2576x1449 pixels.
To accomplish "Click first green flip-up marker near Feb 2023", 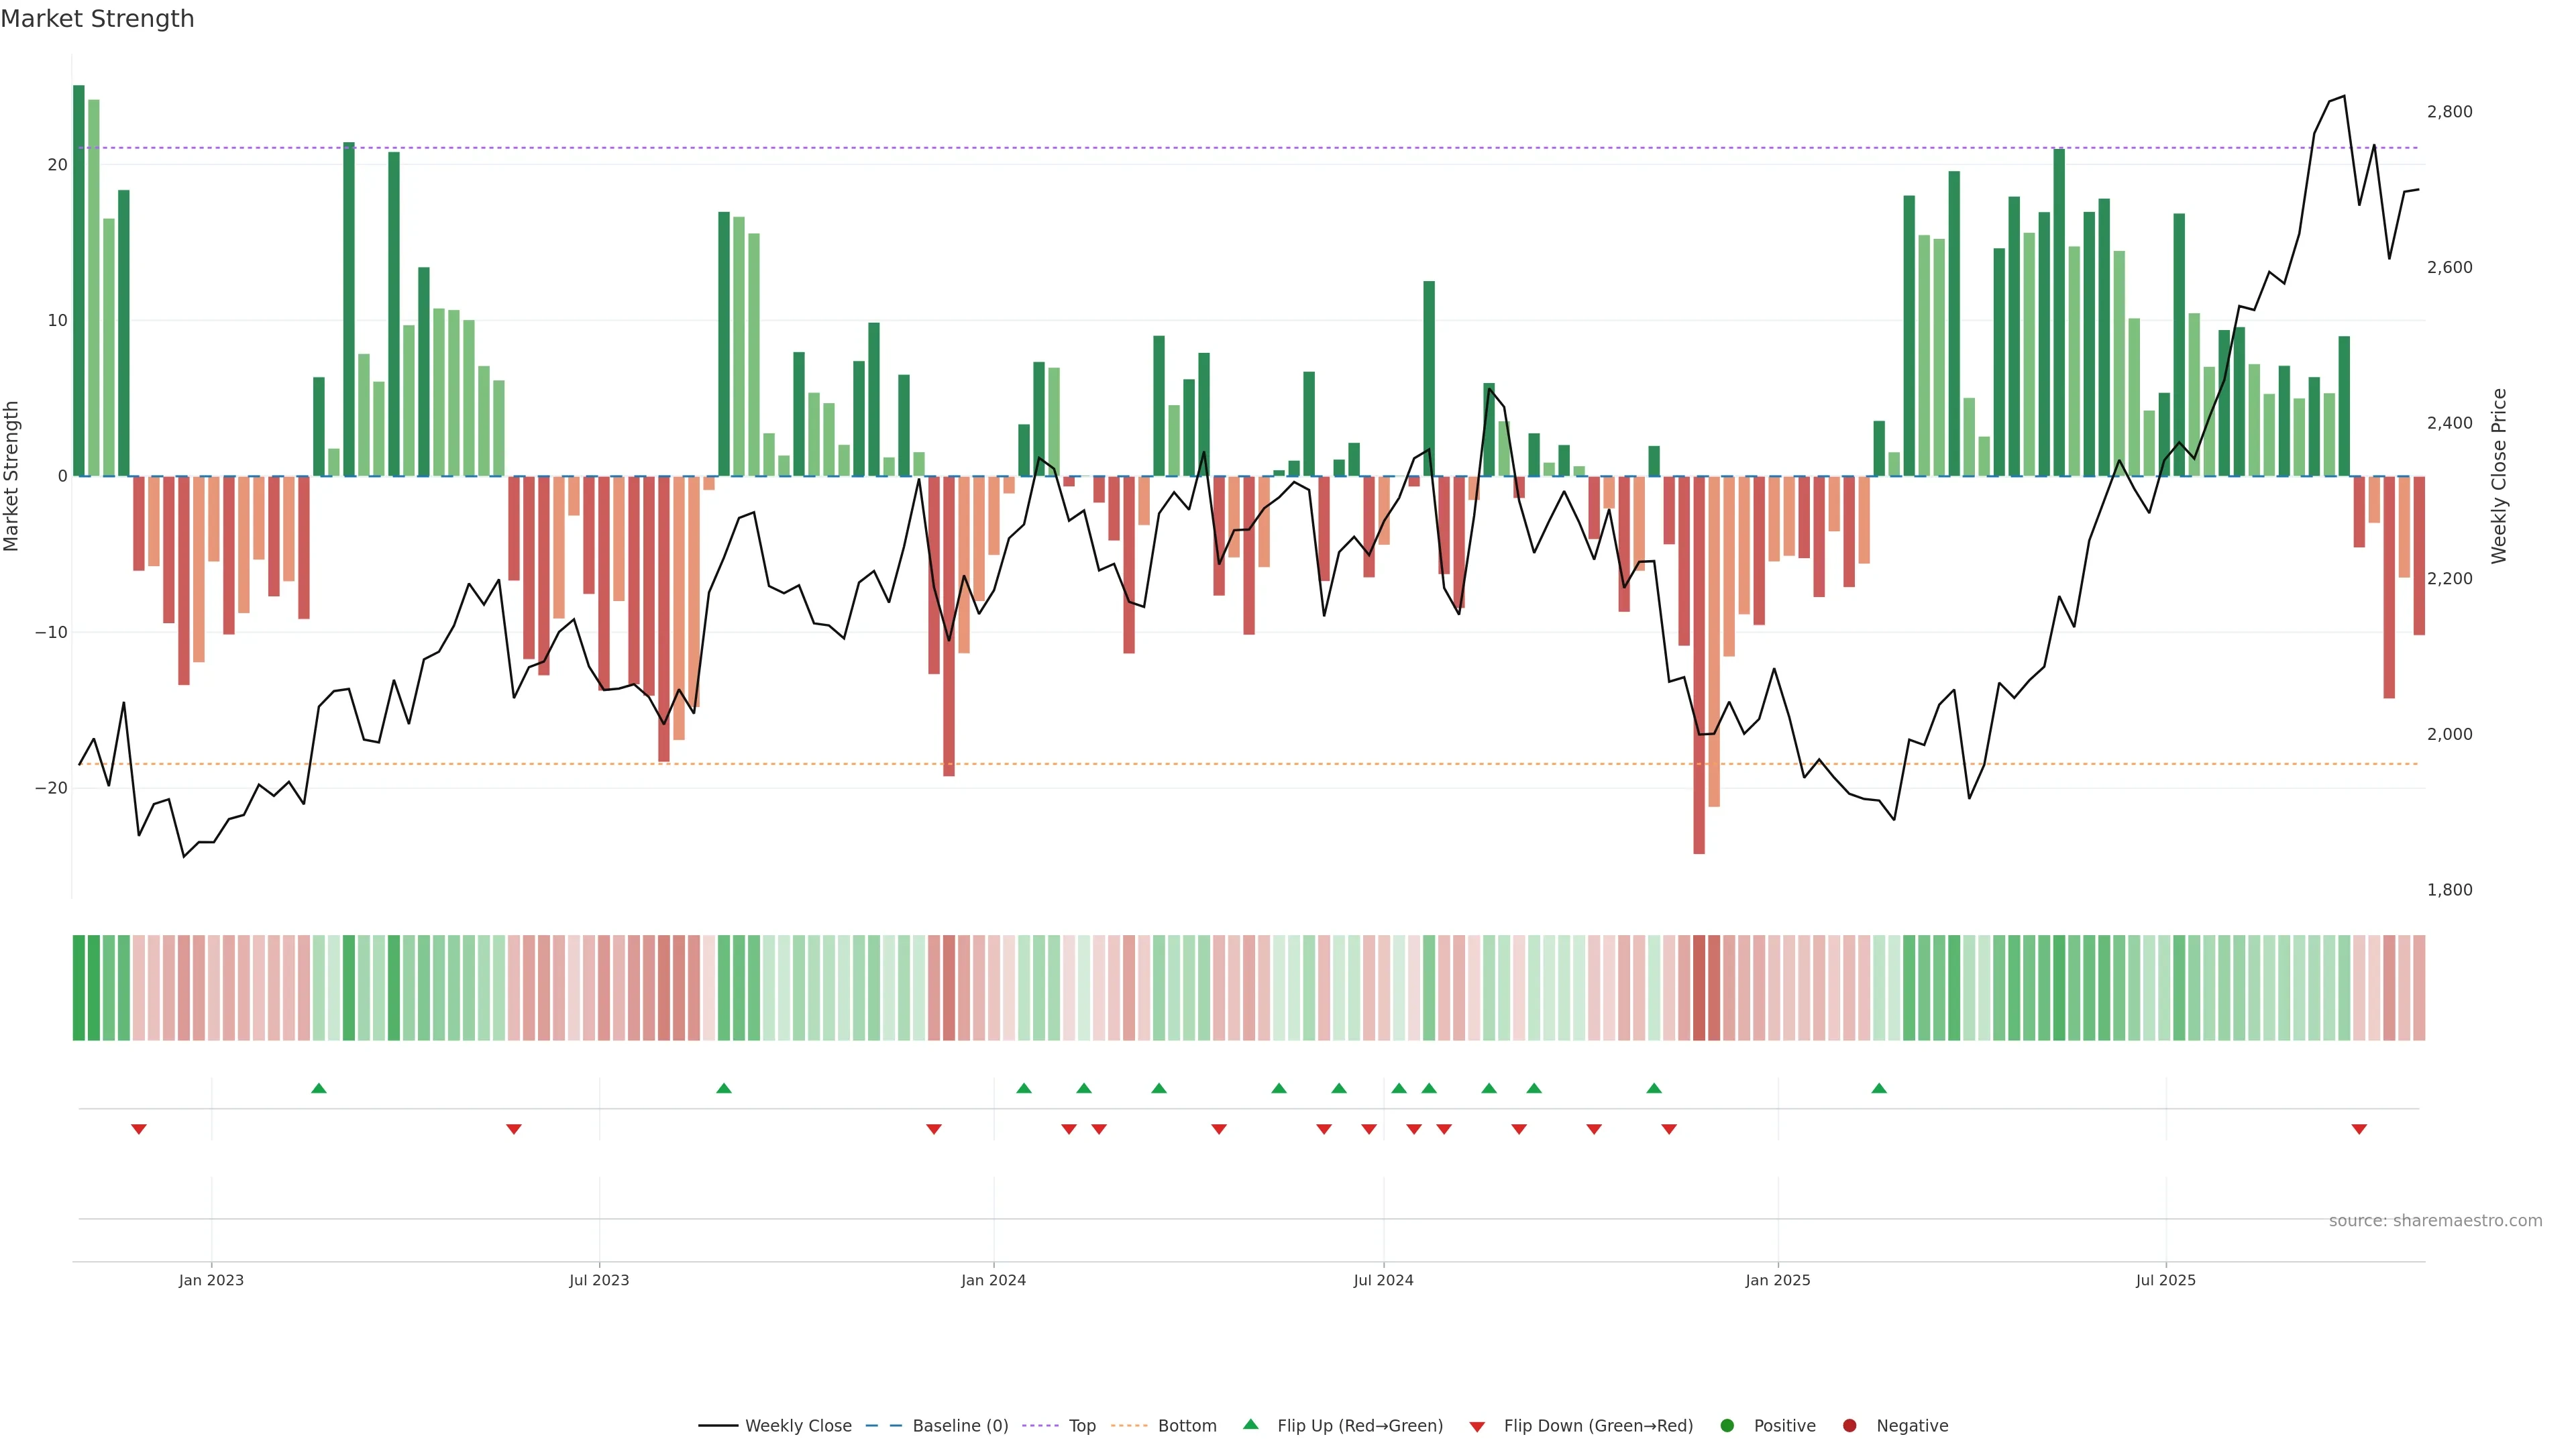I will 319,1088.
